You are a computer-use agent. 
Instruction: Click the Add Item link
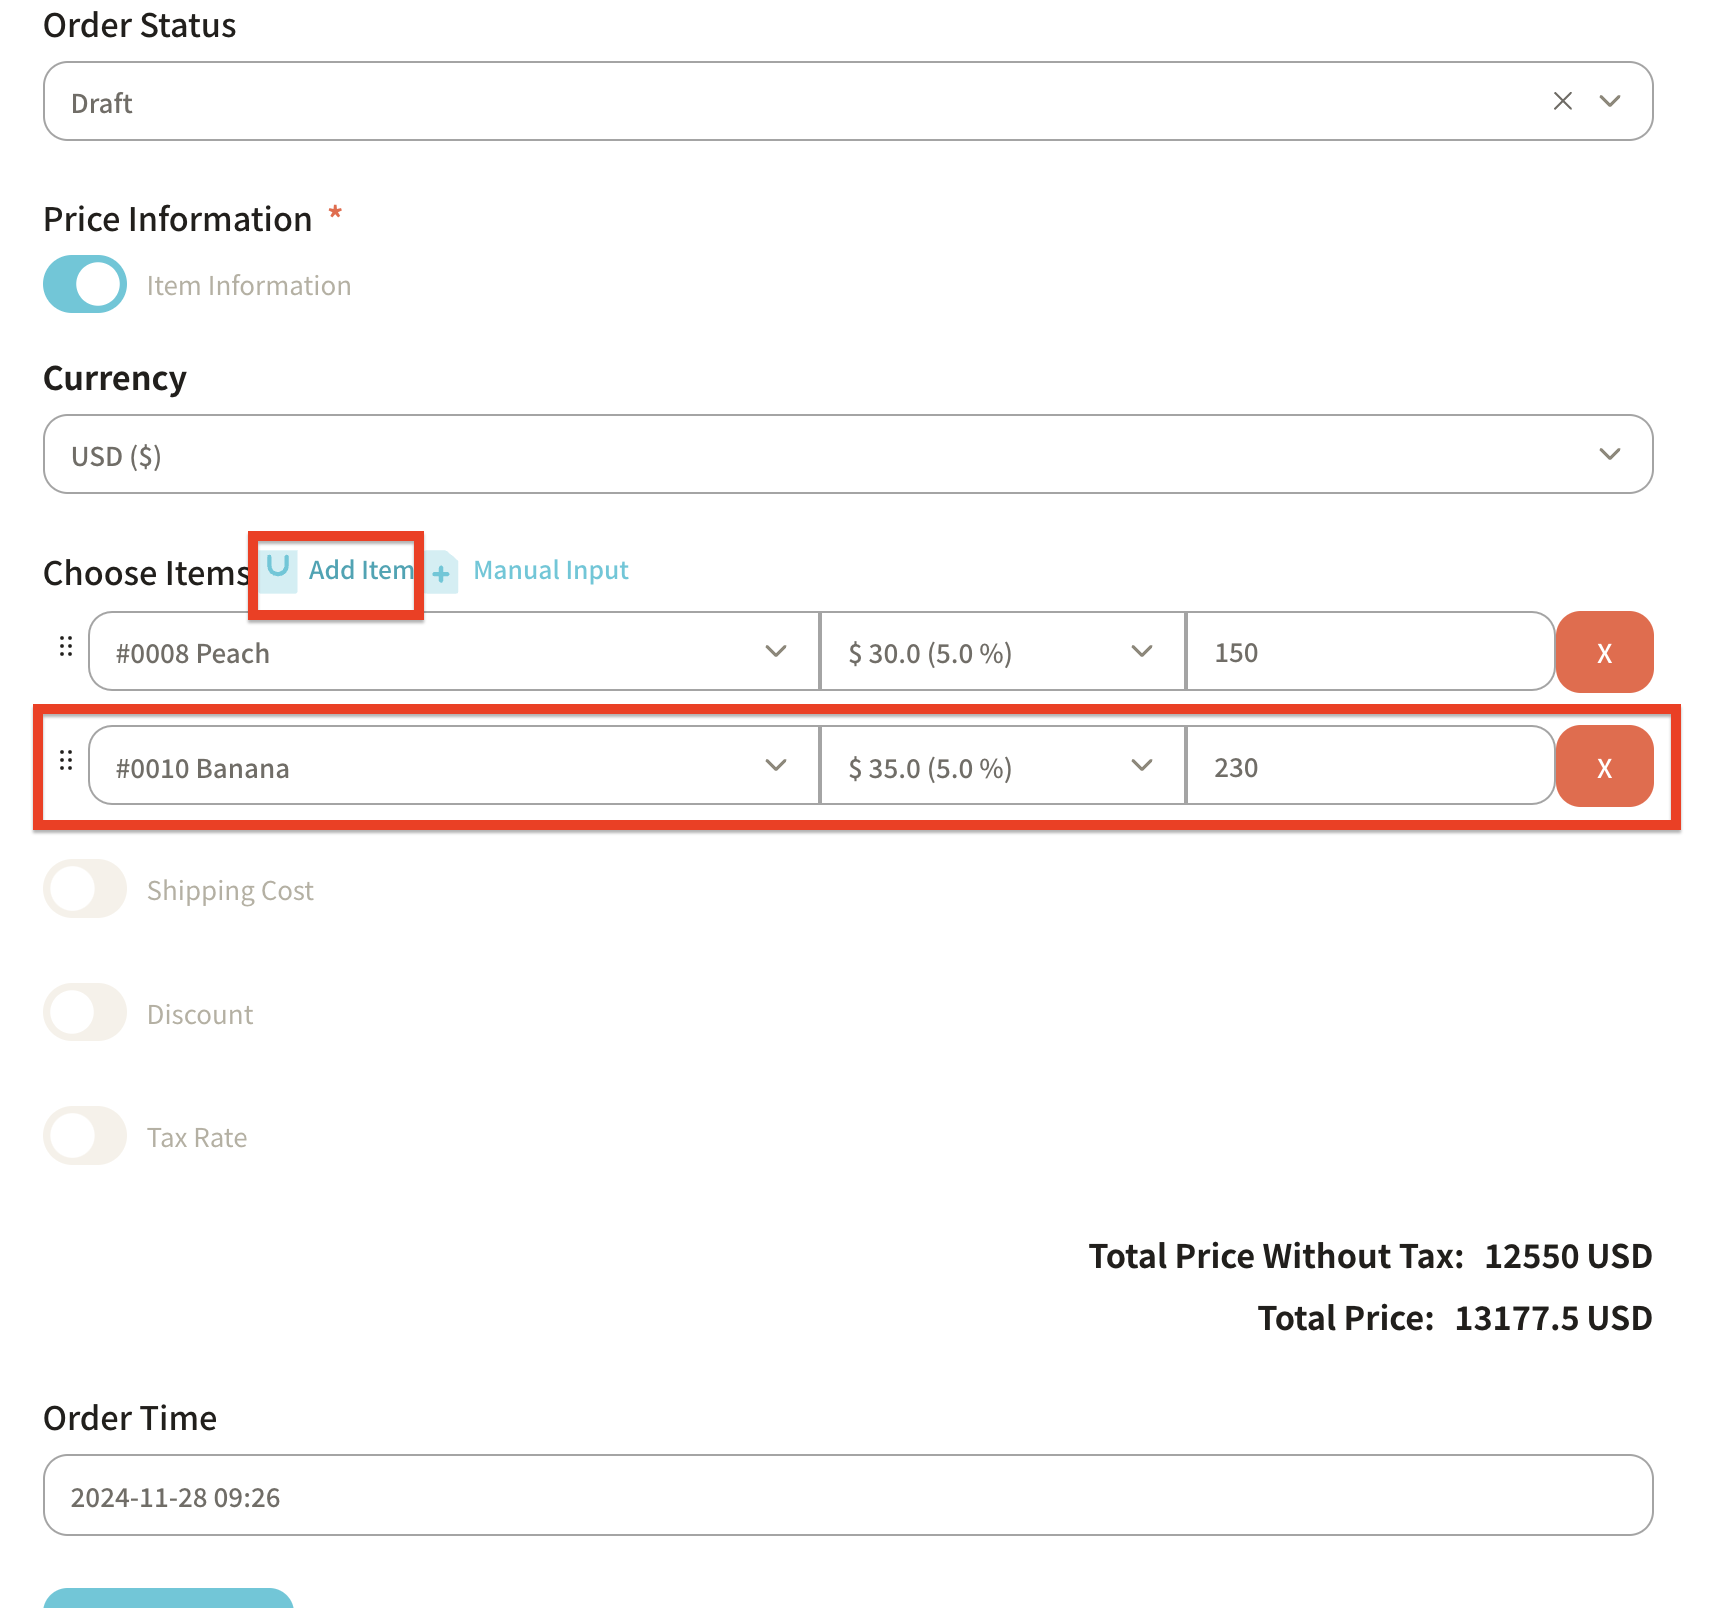(360, 570)
